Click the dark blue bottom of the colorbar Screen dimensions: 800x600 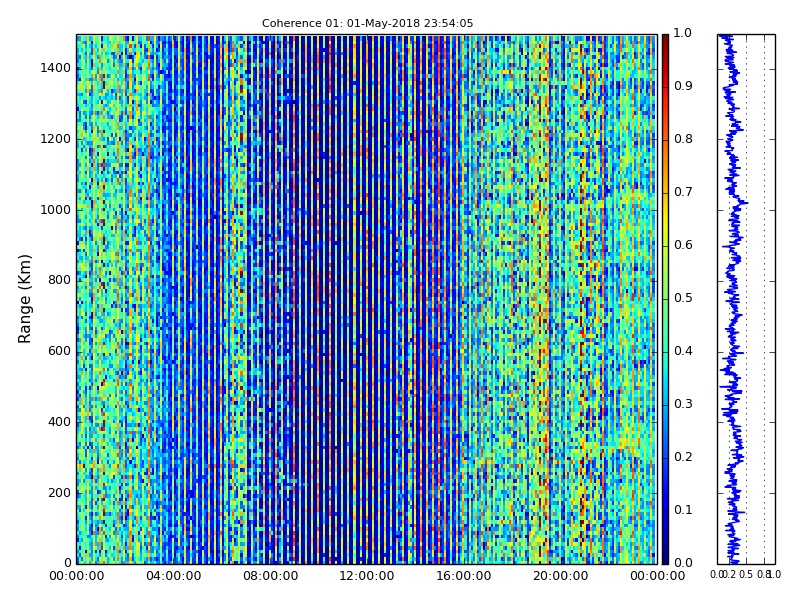pos(665,554)
